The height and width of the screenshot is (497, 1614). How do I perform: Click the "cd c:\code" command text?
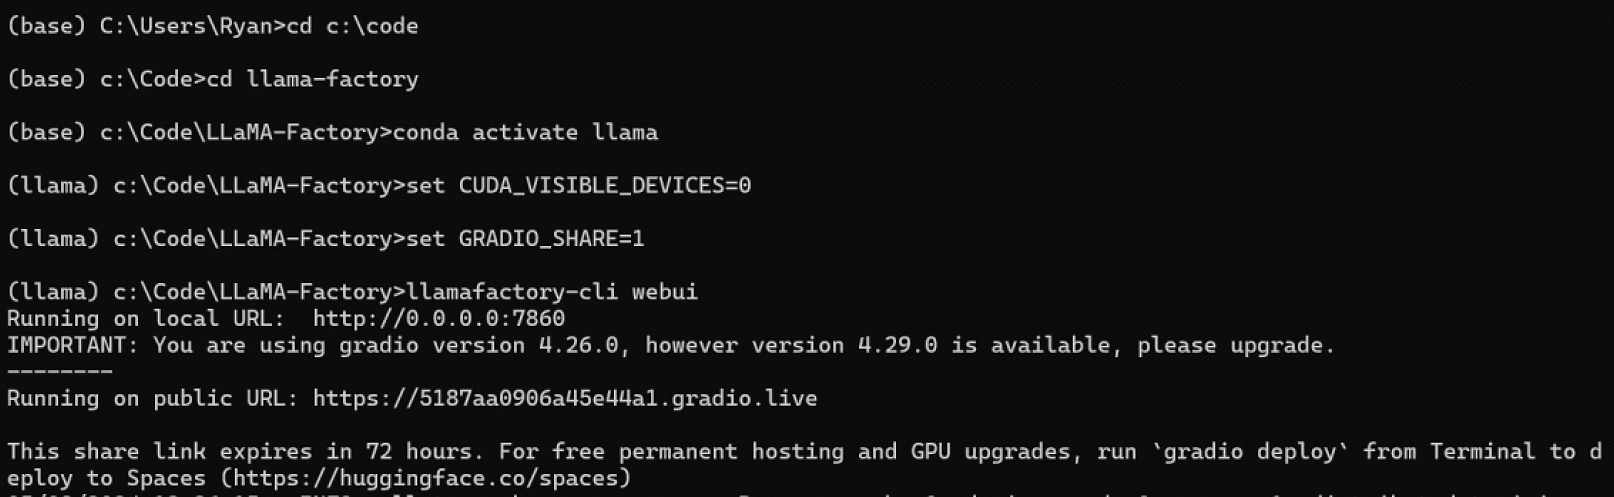click(352, 27)
